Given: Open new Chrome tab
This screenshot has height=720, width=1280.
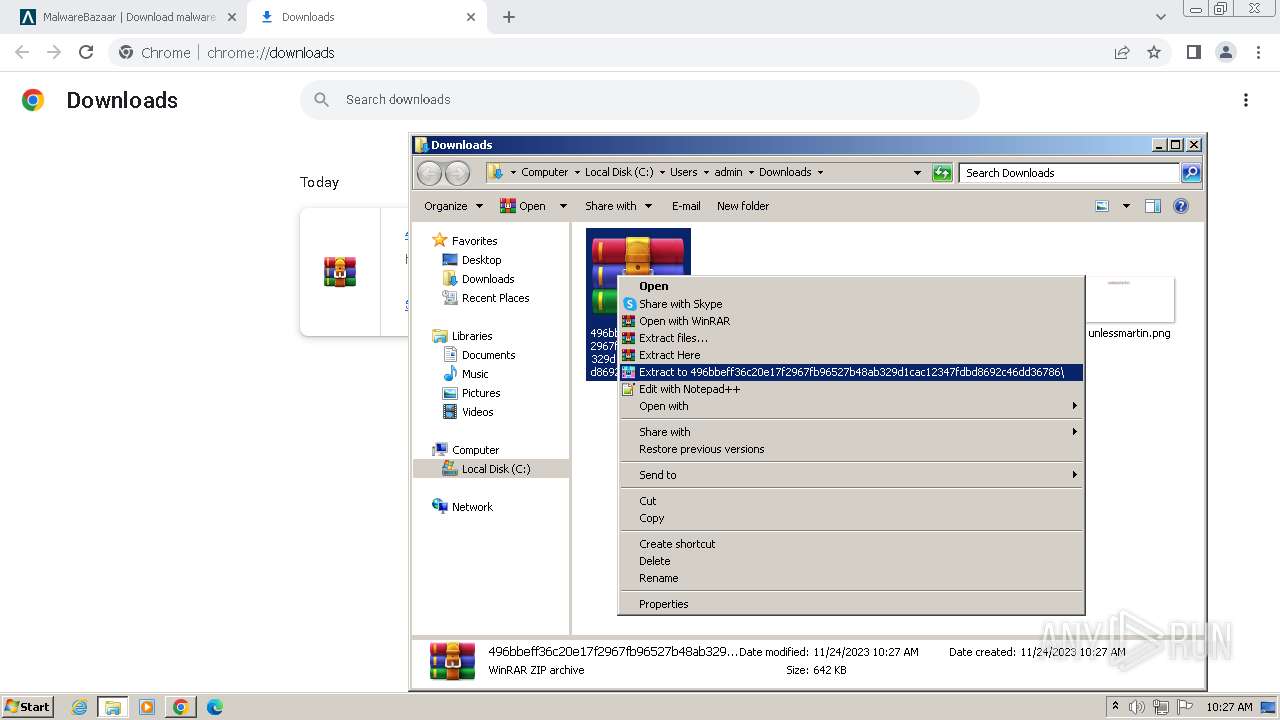Looking at the screenshot, I should pyautogui.click(x=509, y=17).
